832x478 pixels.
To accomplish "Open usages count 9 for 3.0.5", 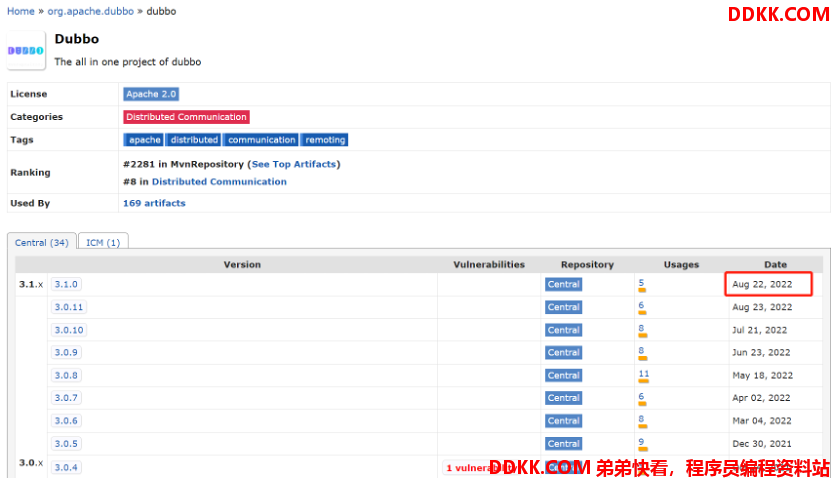I will 642,442.
